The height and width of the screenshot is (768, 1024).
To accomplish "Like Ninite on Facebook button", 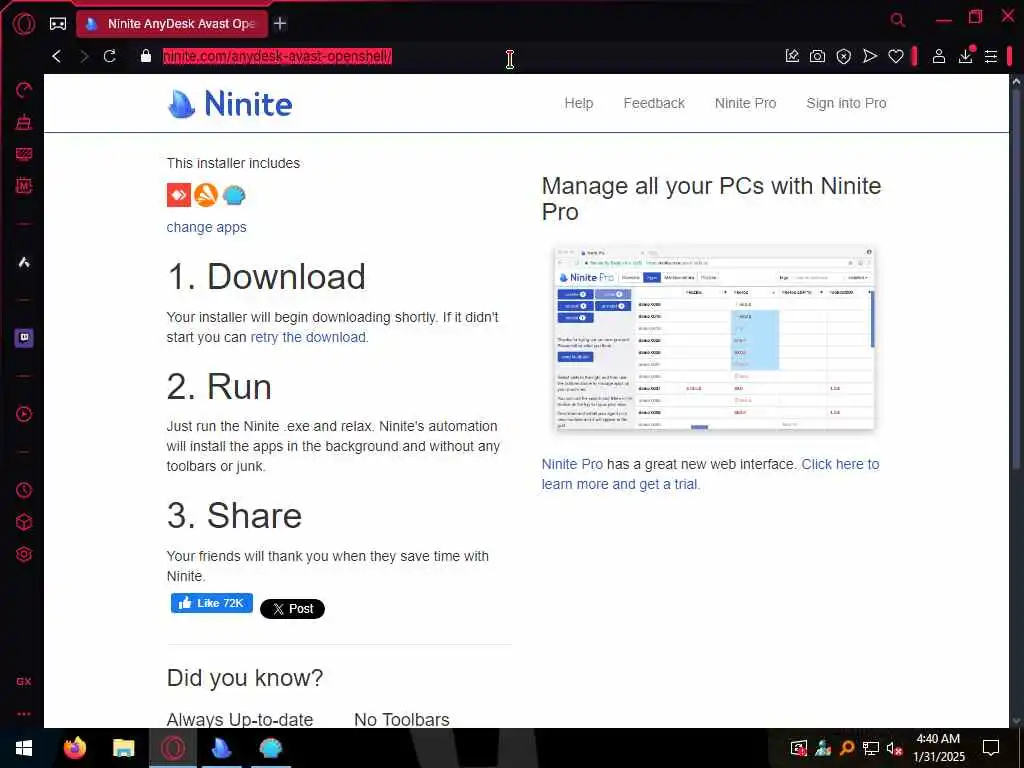I will pos(212,603).
